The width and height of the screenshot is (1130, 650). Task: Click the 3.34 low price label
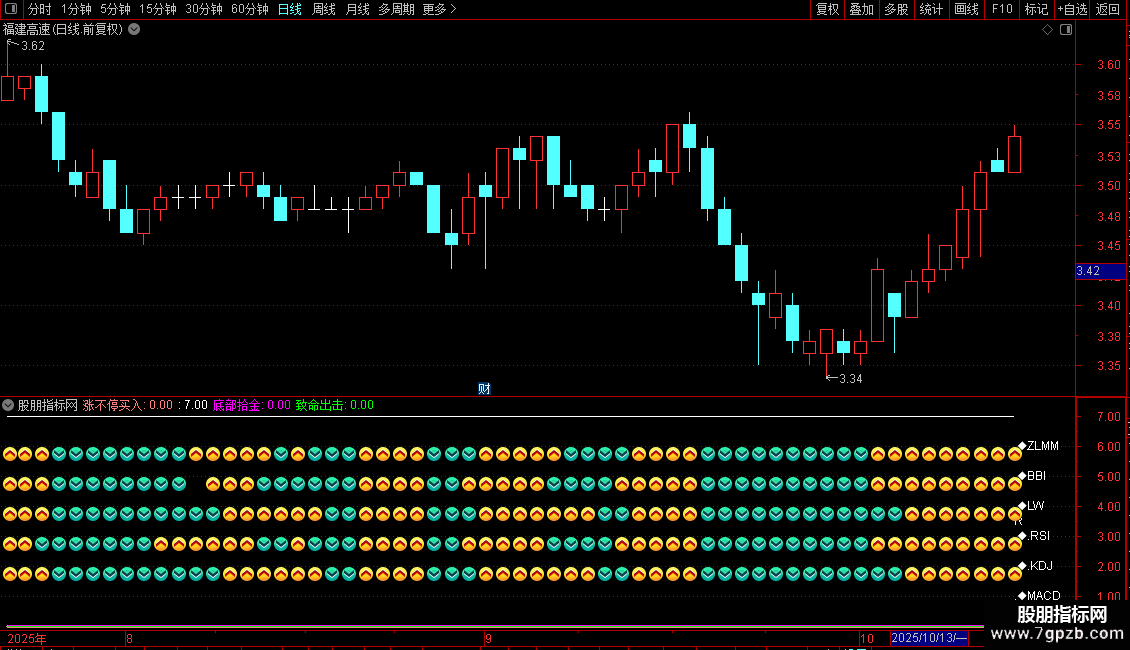coord(850,378)
